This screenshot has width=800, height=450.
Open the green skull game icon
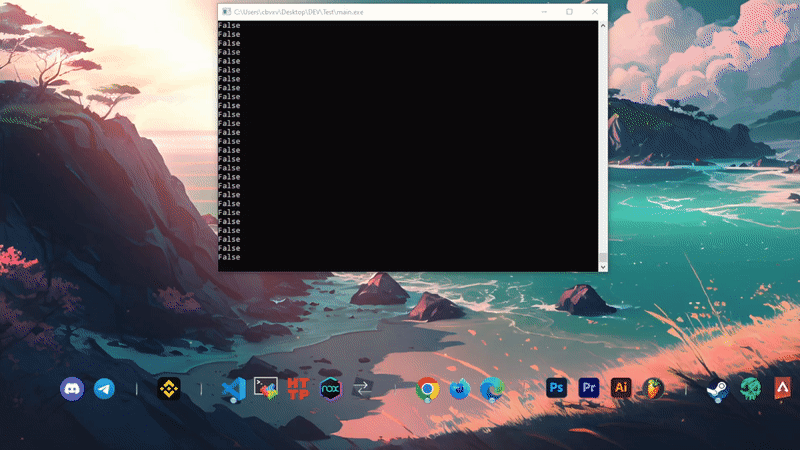pos(751,388)
